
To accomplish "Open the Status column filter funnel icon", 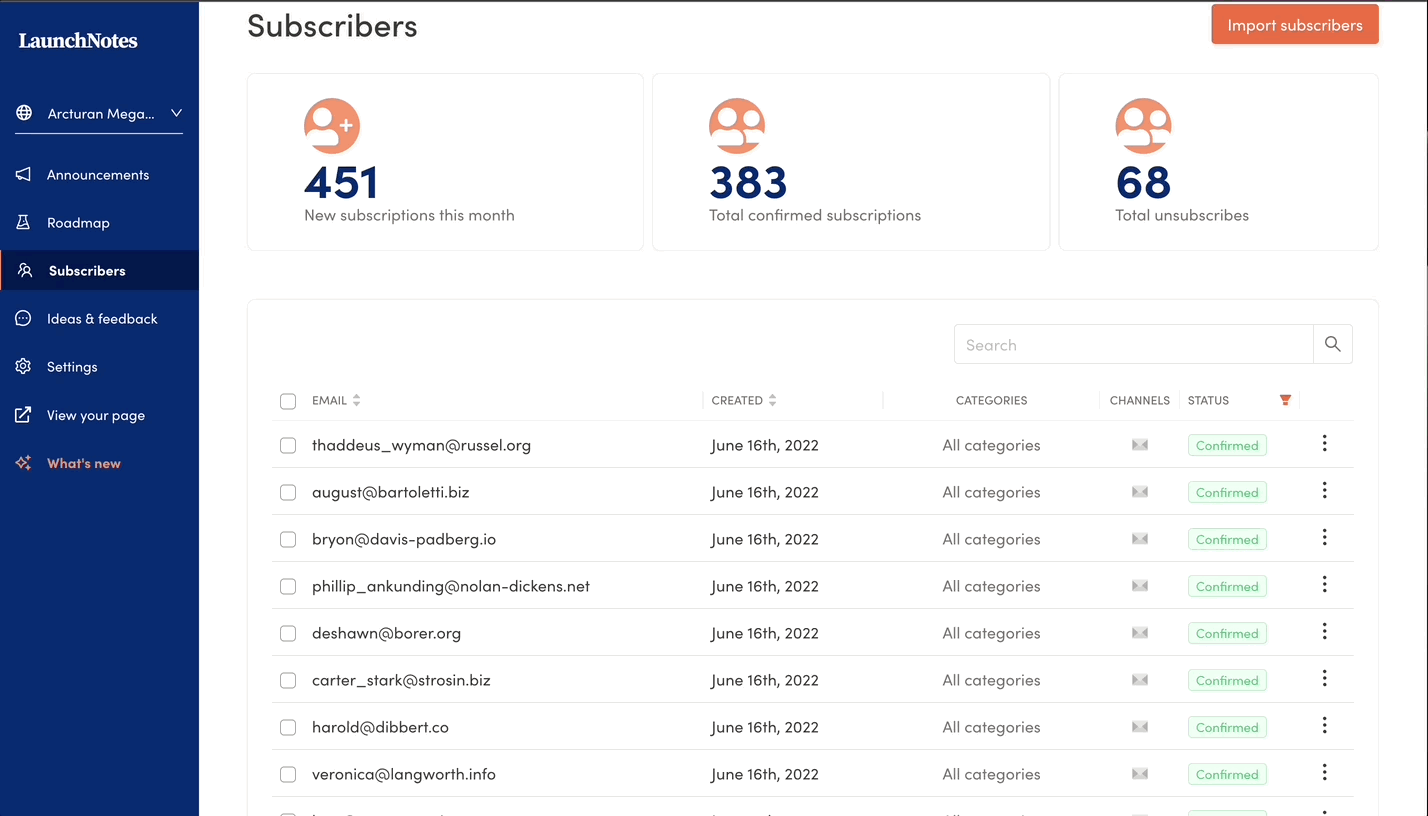I will [x=1285, y=400].
